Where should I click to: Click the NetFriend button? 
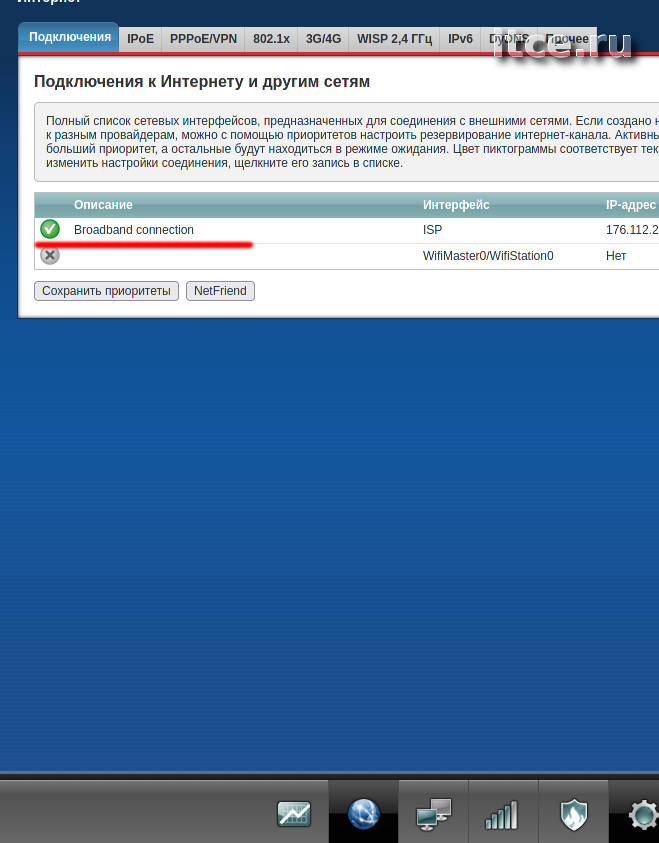click(x=221, y=291)
